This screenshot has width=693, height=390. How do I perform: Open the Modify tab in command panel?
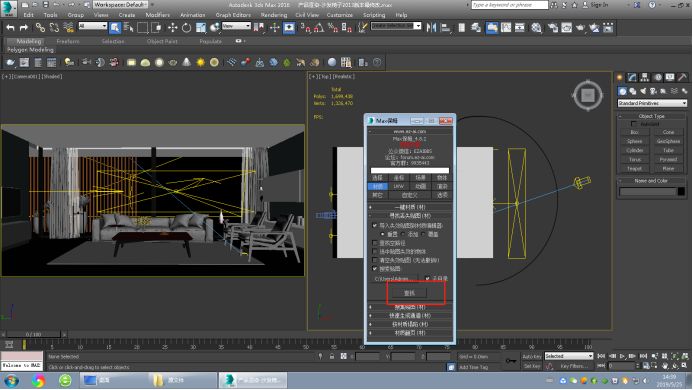[x=632, y=77]
